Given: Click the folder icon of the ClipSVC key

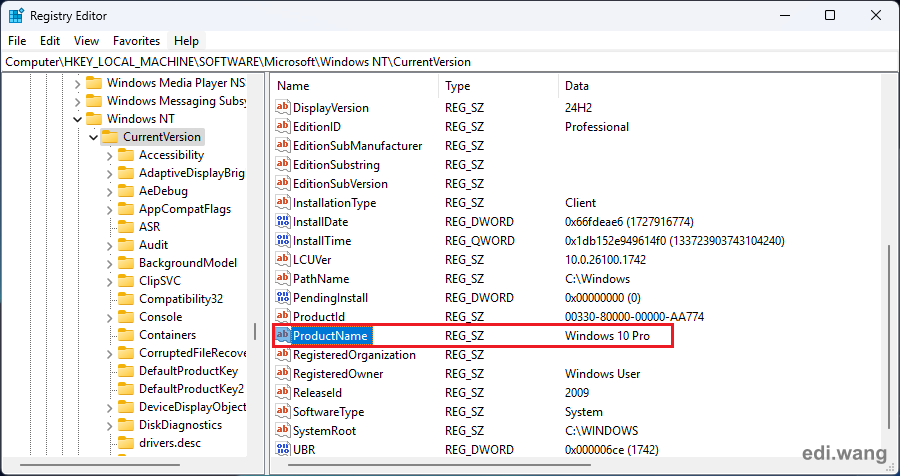Looking at the screenshot, I should [x=126, y=281].
